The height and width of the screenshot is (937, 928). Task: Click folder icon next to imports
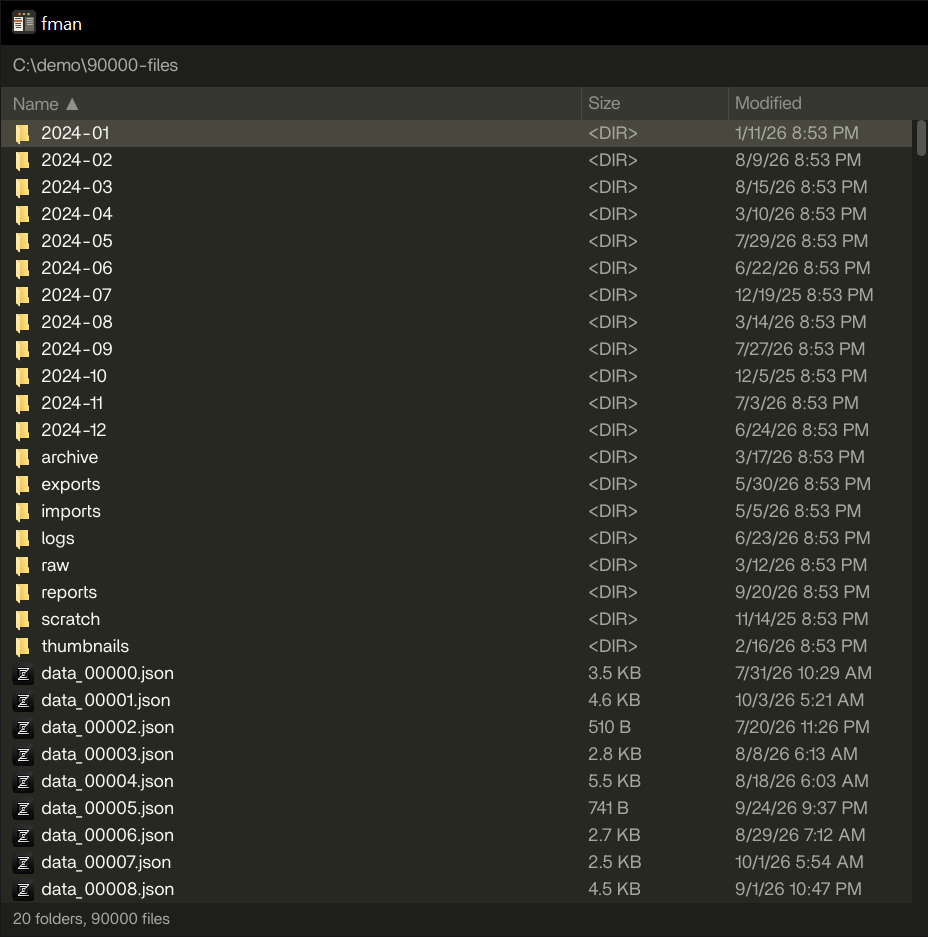tap(22, 512)
